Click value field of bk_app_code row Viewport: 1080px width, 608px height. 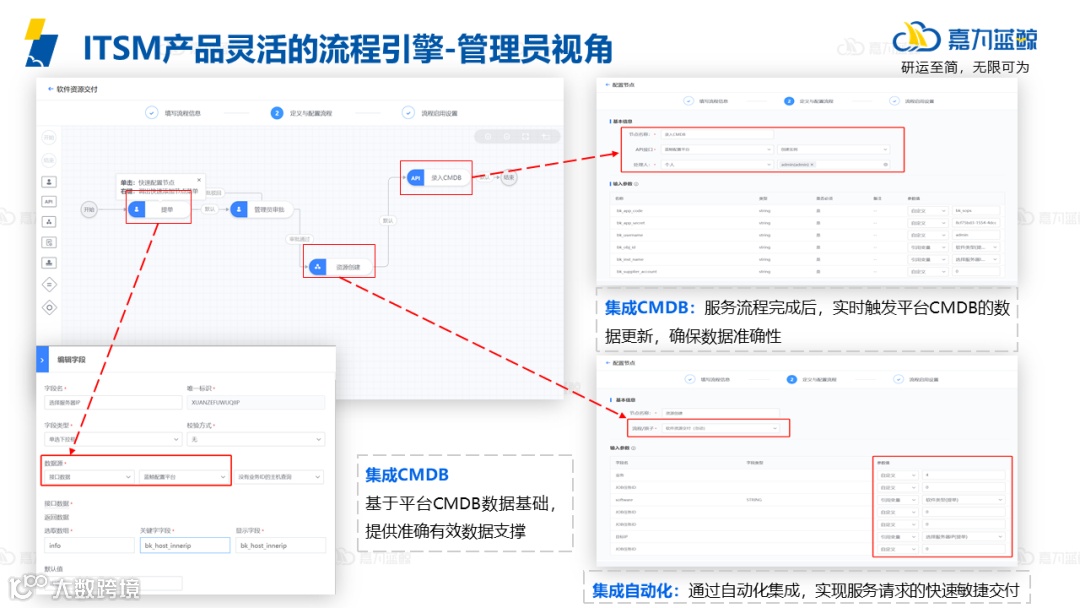976,211
